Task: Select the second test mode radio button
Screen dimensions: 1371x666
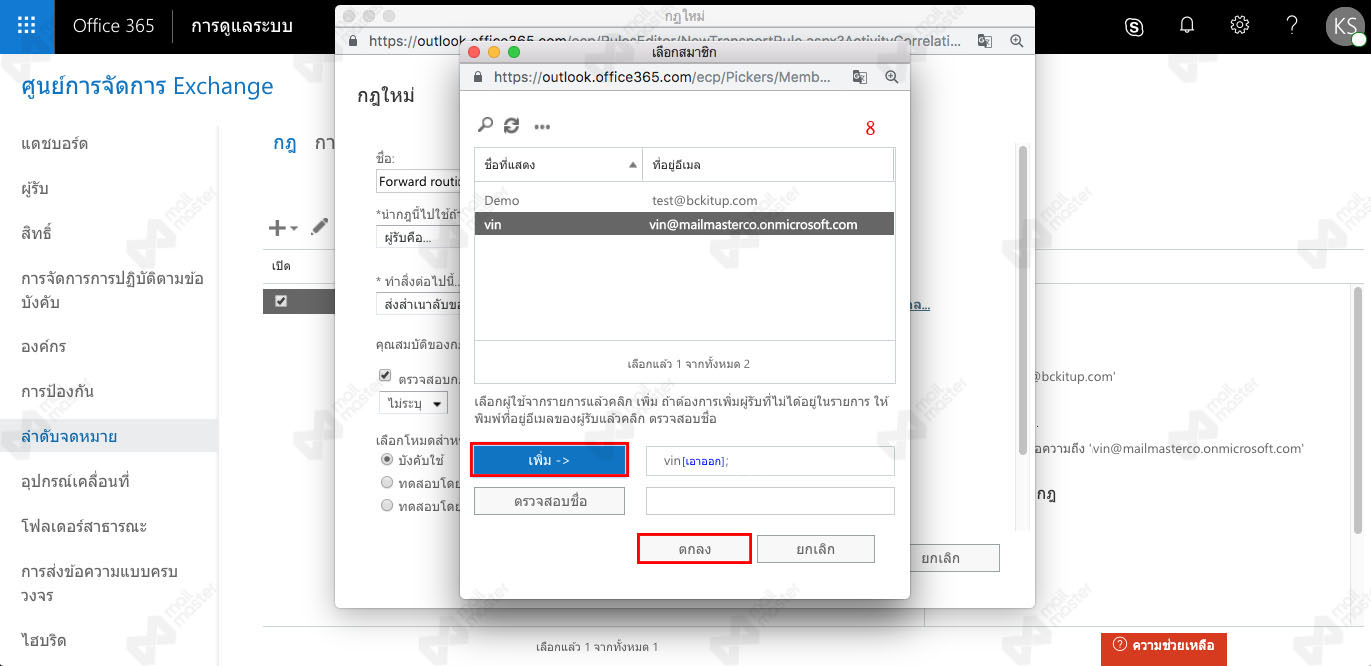Action: tap(387, 483)
